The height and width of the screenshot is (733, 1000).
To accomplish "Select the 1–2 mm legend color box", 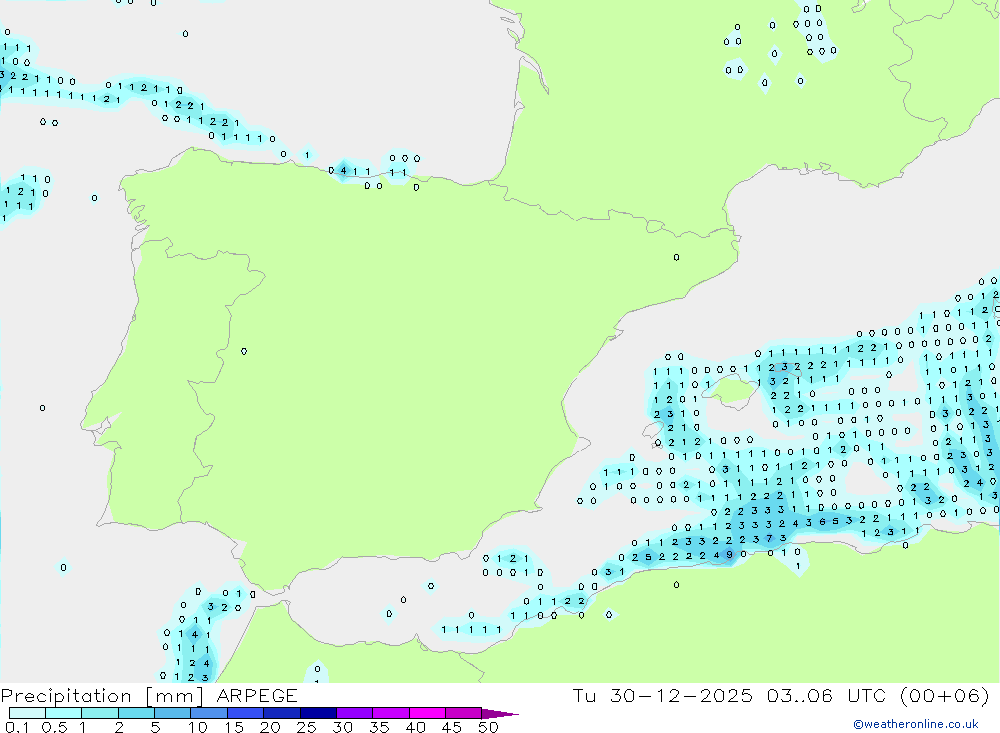I will pos(100,713).
